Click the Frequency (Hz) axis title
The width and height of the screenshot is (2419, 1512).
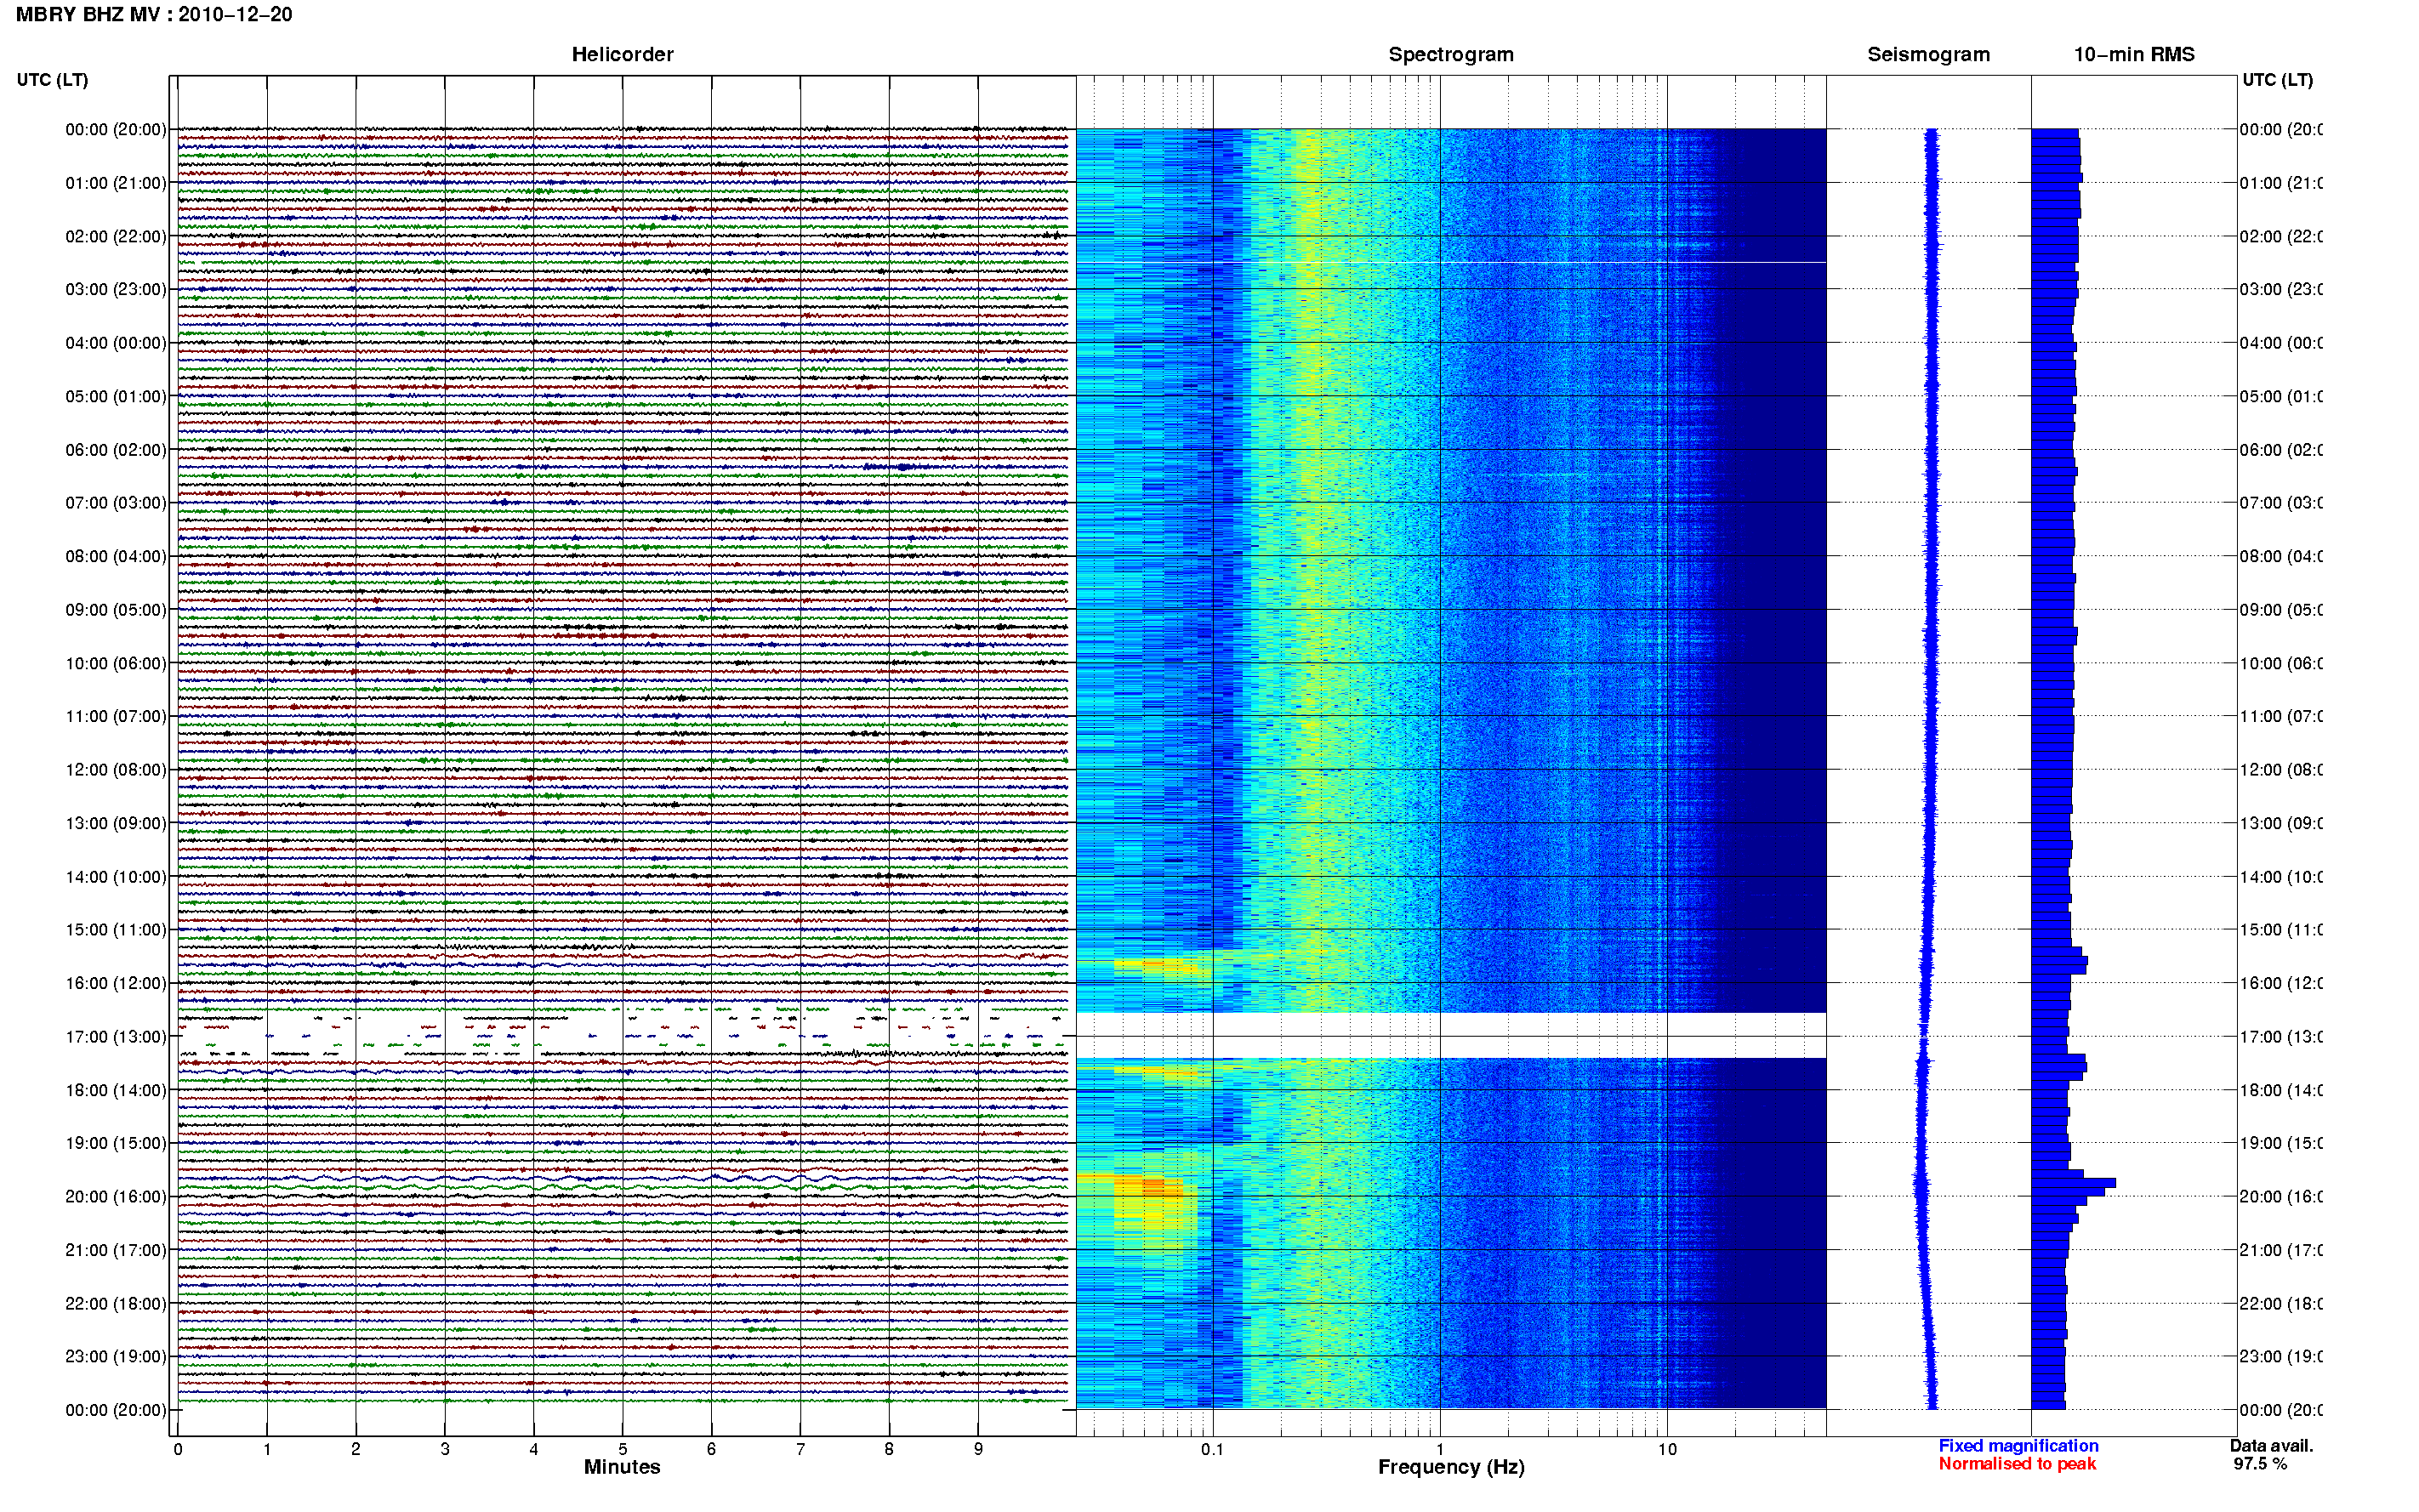(1451, 1467)
